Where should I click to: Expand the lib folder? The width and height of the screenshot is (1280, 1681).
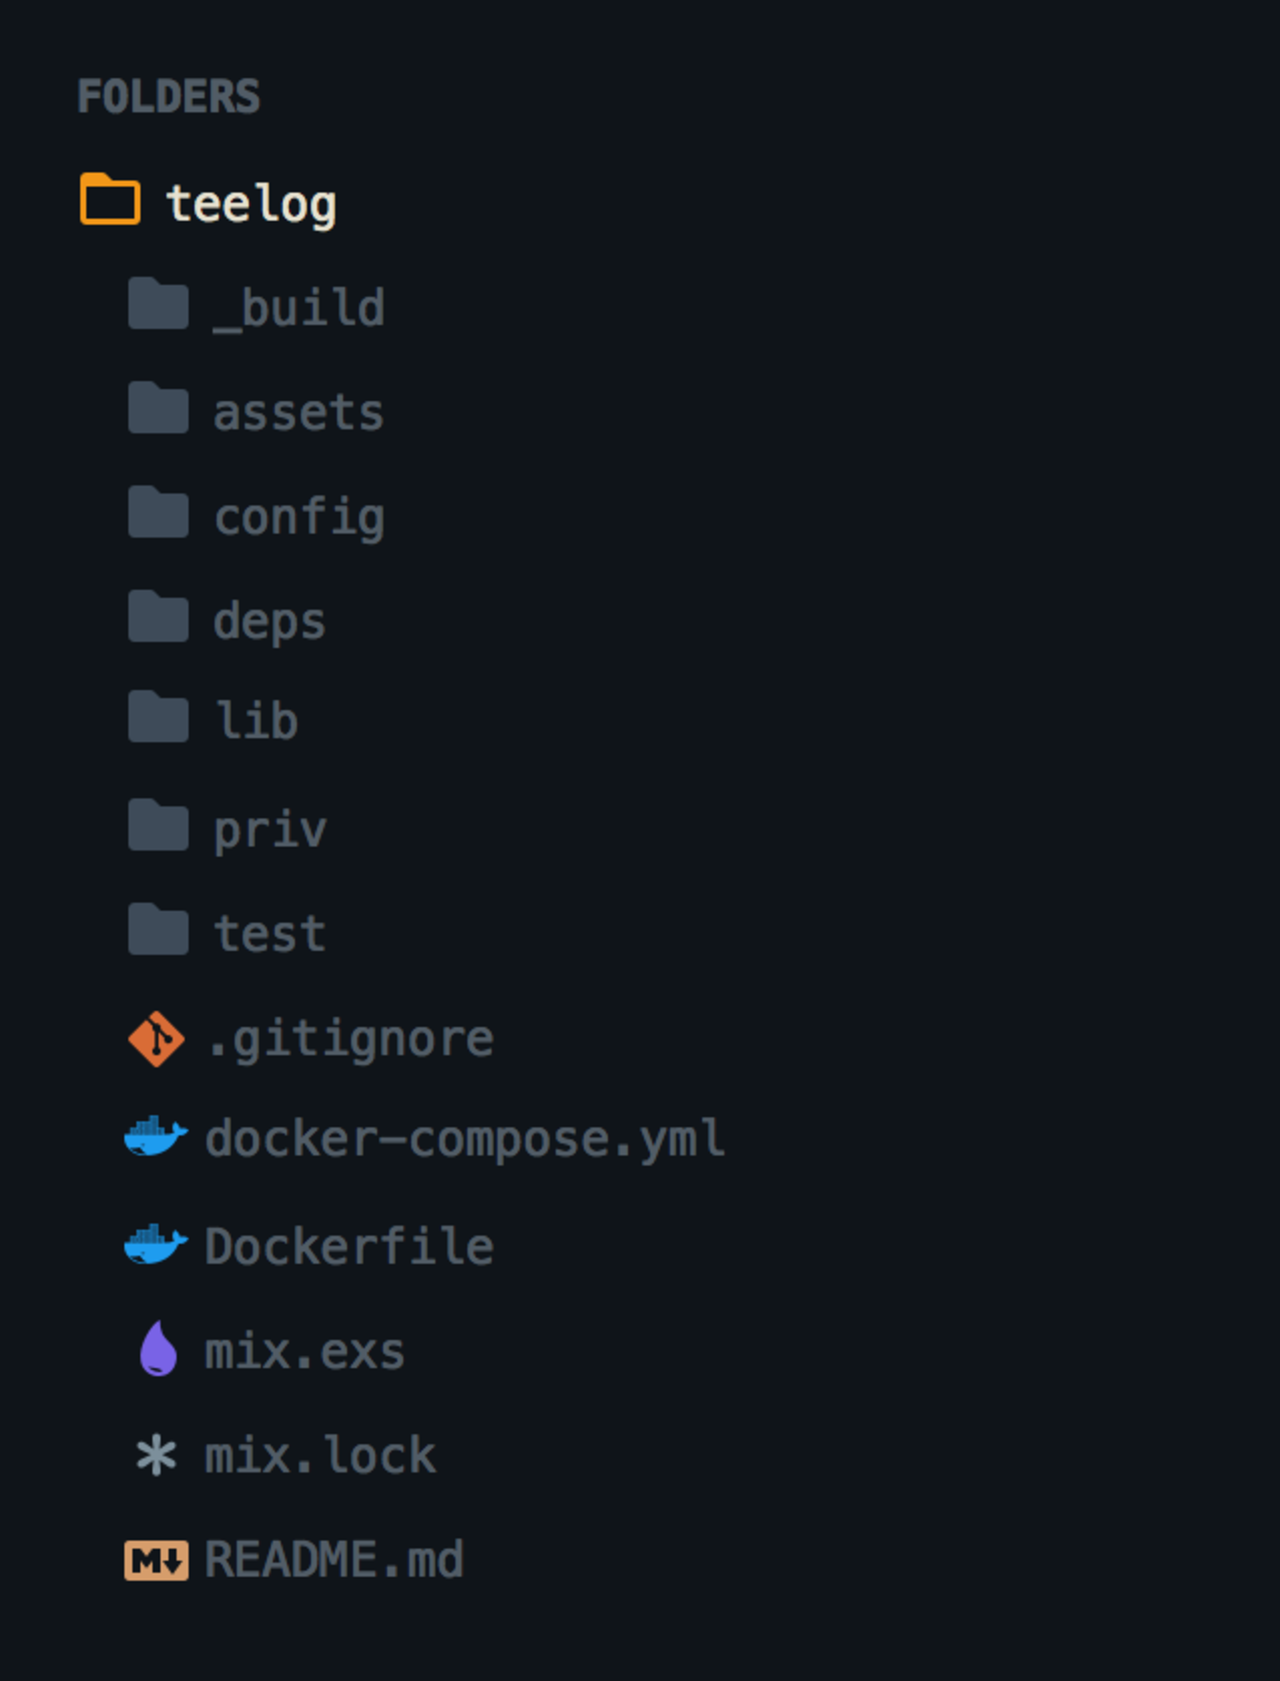point(256,718)
